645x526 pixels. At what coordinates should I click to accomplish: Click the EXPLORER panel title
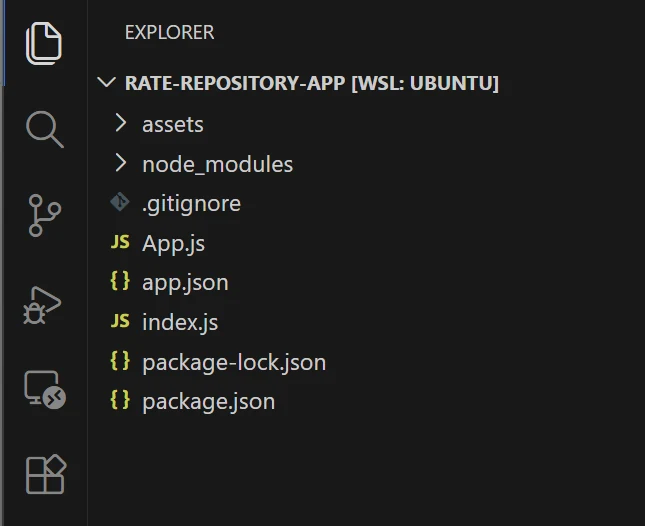click(x=169, y=32)
